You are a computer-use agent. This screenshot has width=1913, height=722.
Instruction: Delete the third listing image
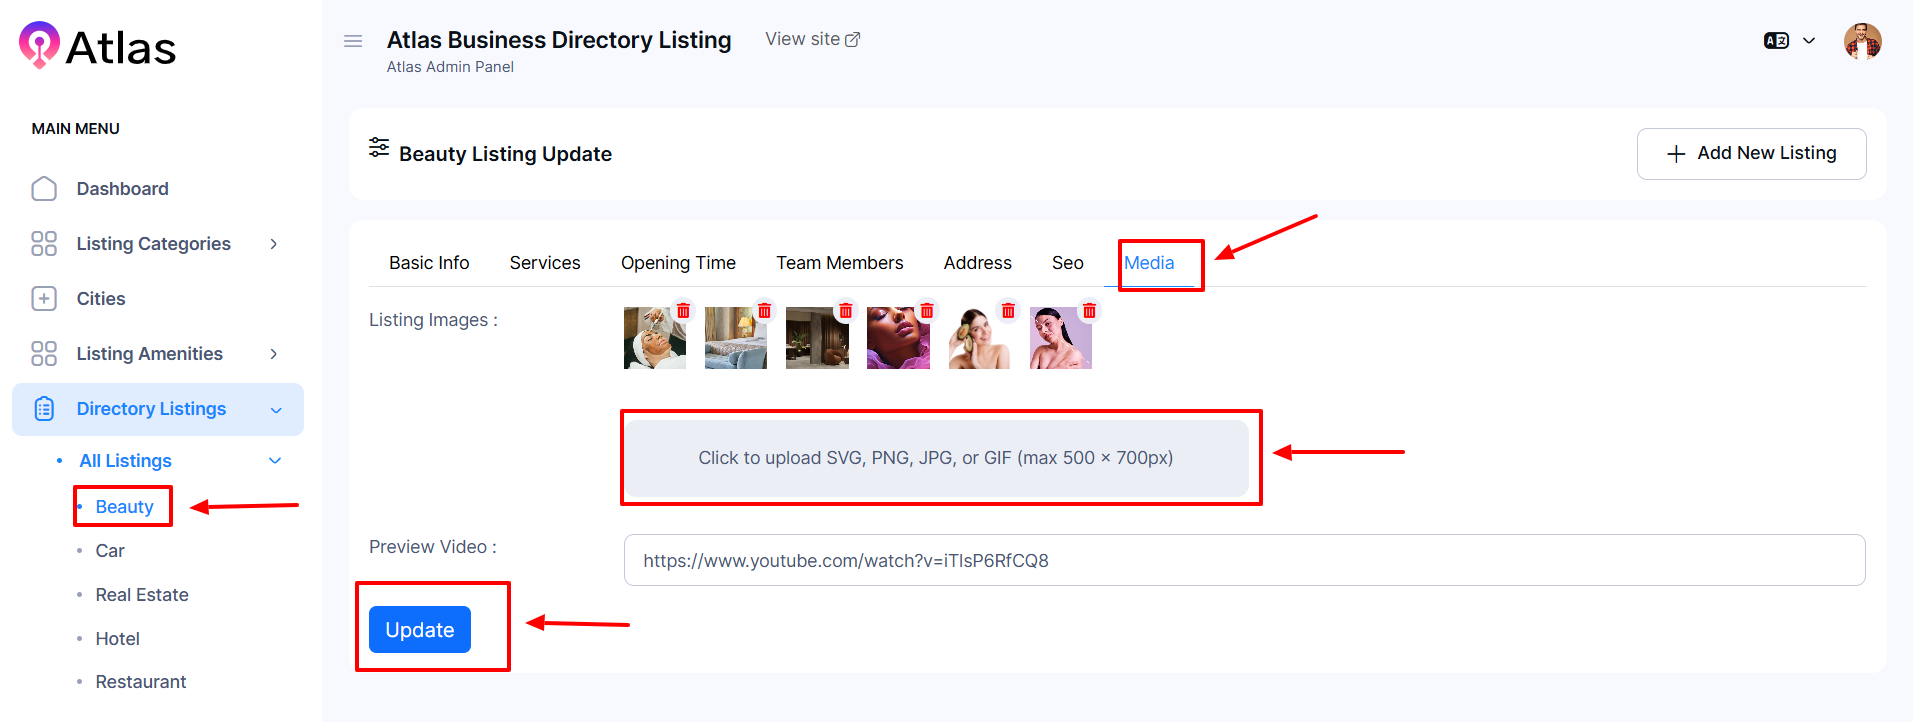(x=846, y=311)
